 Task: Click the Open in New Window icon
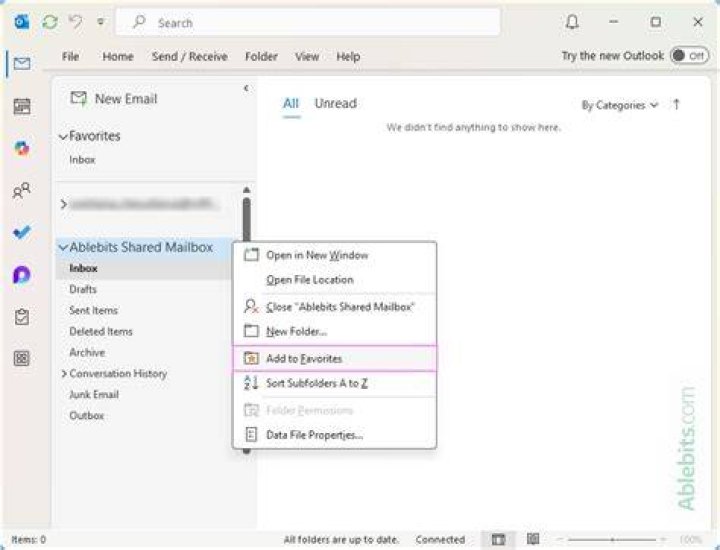(x=251, y=255)
